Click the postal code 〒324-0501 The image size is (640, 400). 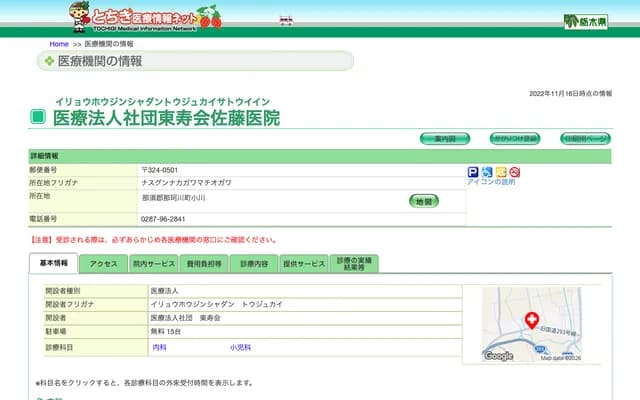(160, 170)
